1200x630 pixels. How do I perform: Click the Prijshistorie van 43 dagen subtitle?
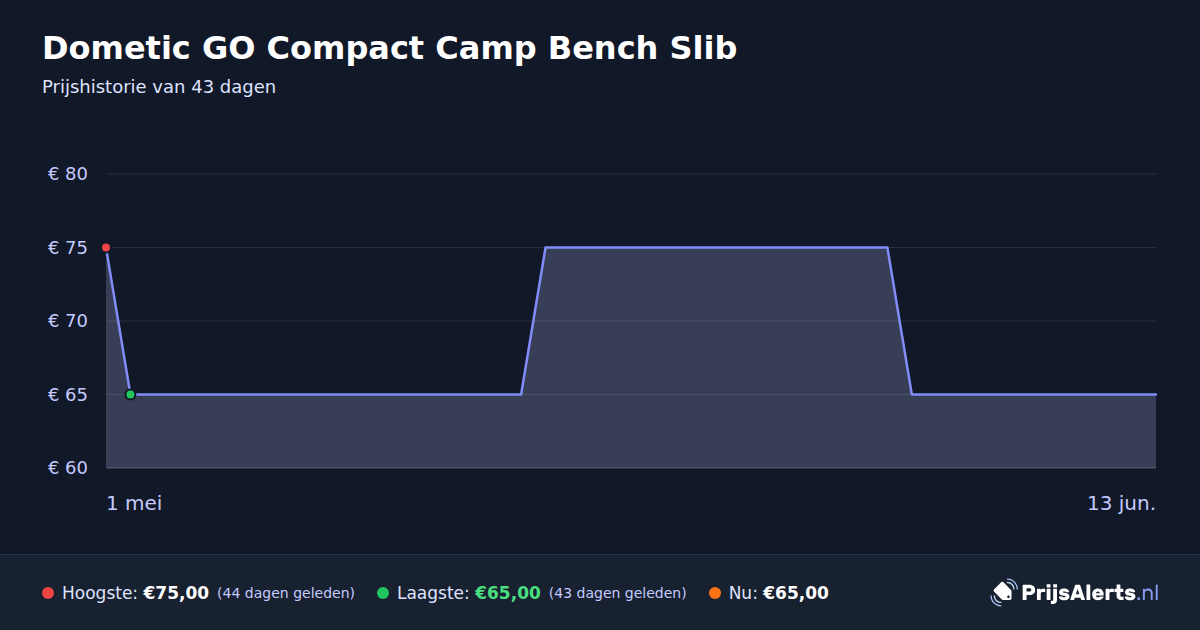point(159,87)
